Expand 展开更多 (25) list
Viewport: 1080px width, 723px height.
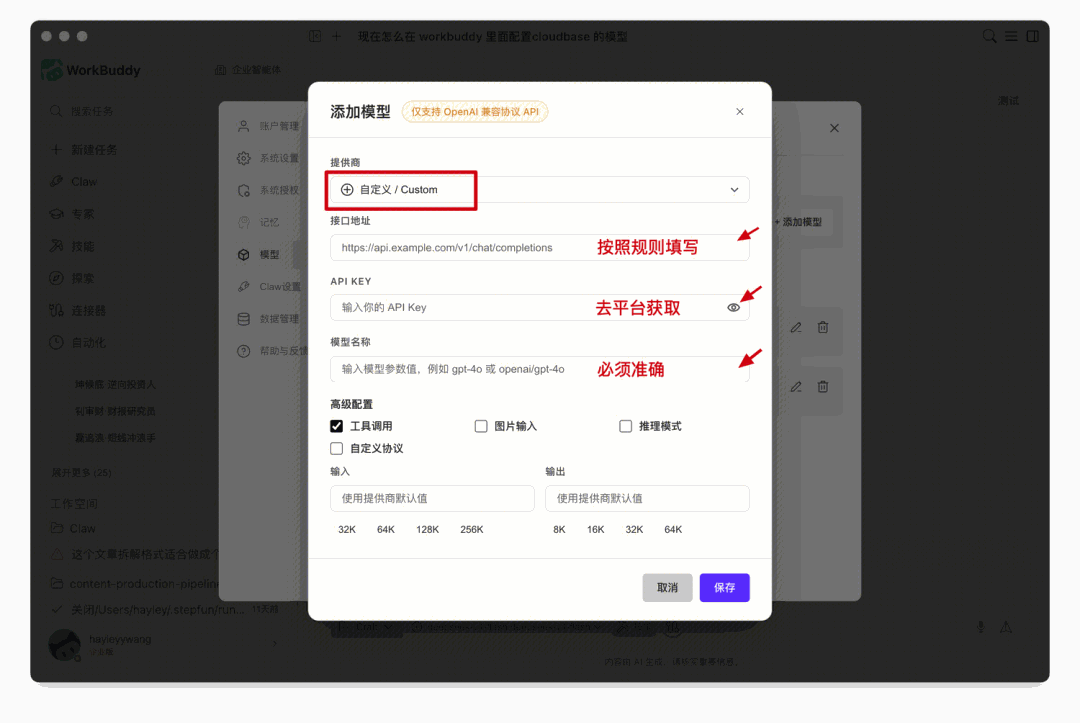[81, 472]
